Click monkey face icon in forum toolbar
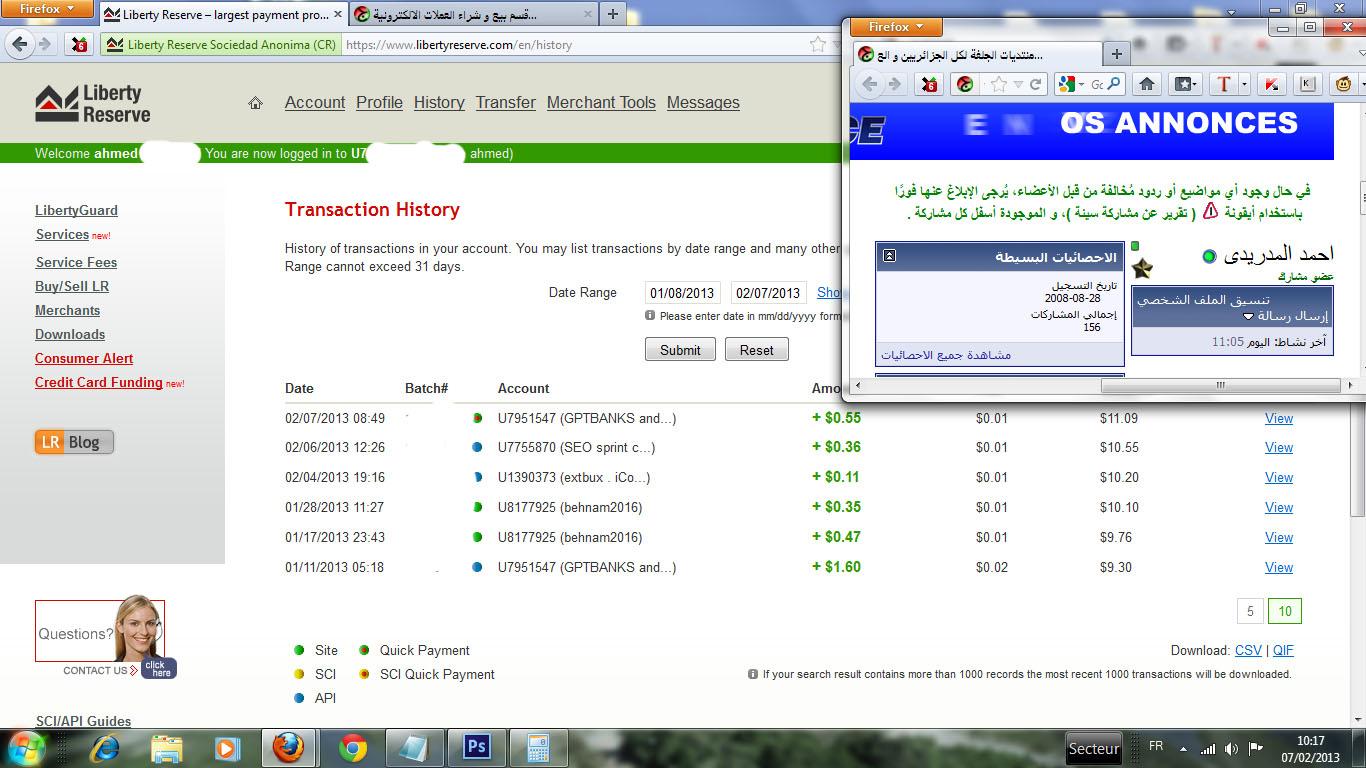Screen dimensions: 1366x768 click(x=1343, y=84)
